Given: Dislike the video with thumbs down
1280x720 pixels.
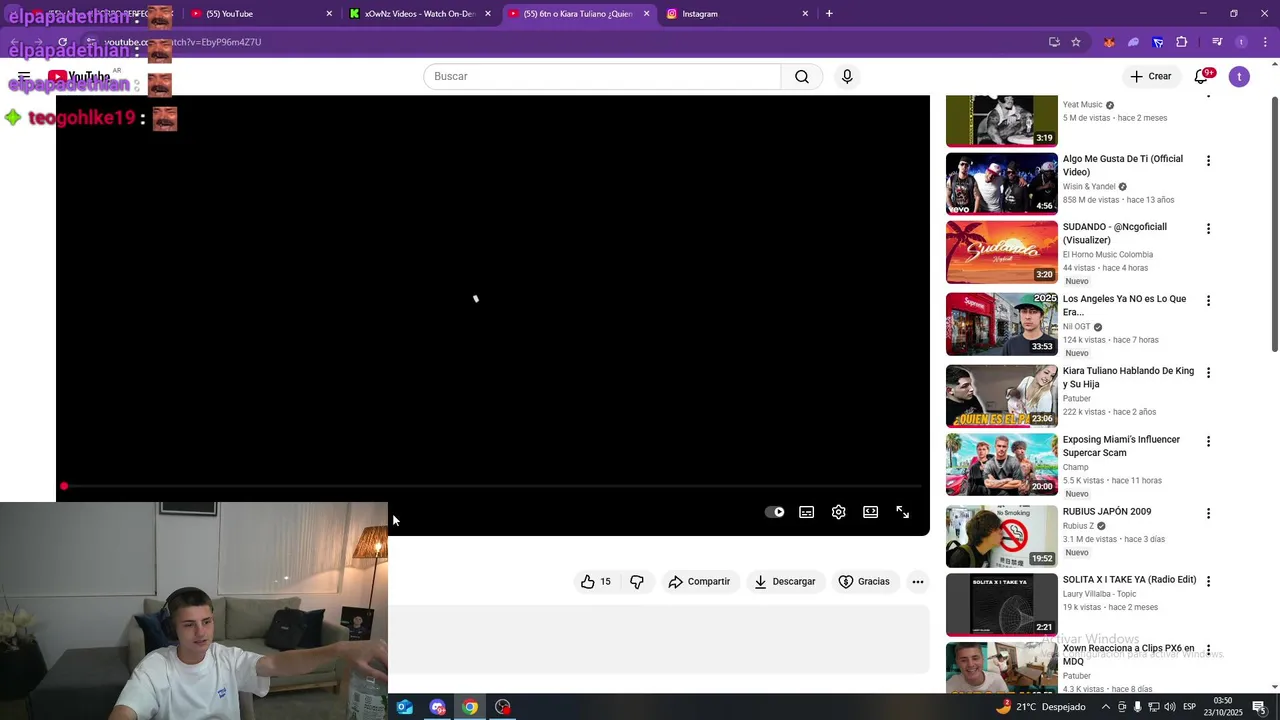Looking at the screenshot, I should (x=637, y=582).
